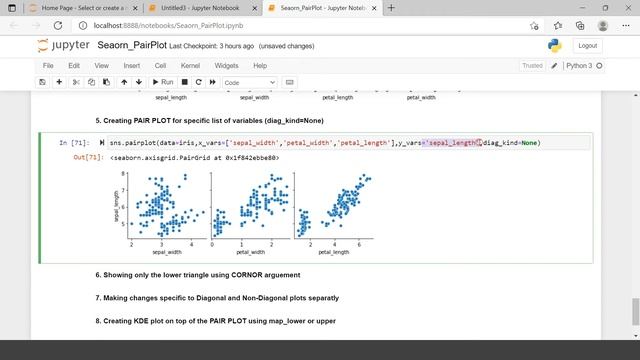Click the PairGrid output text
The height and width of the screenshot is (360, 640).
[x=195, y=158]
